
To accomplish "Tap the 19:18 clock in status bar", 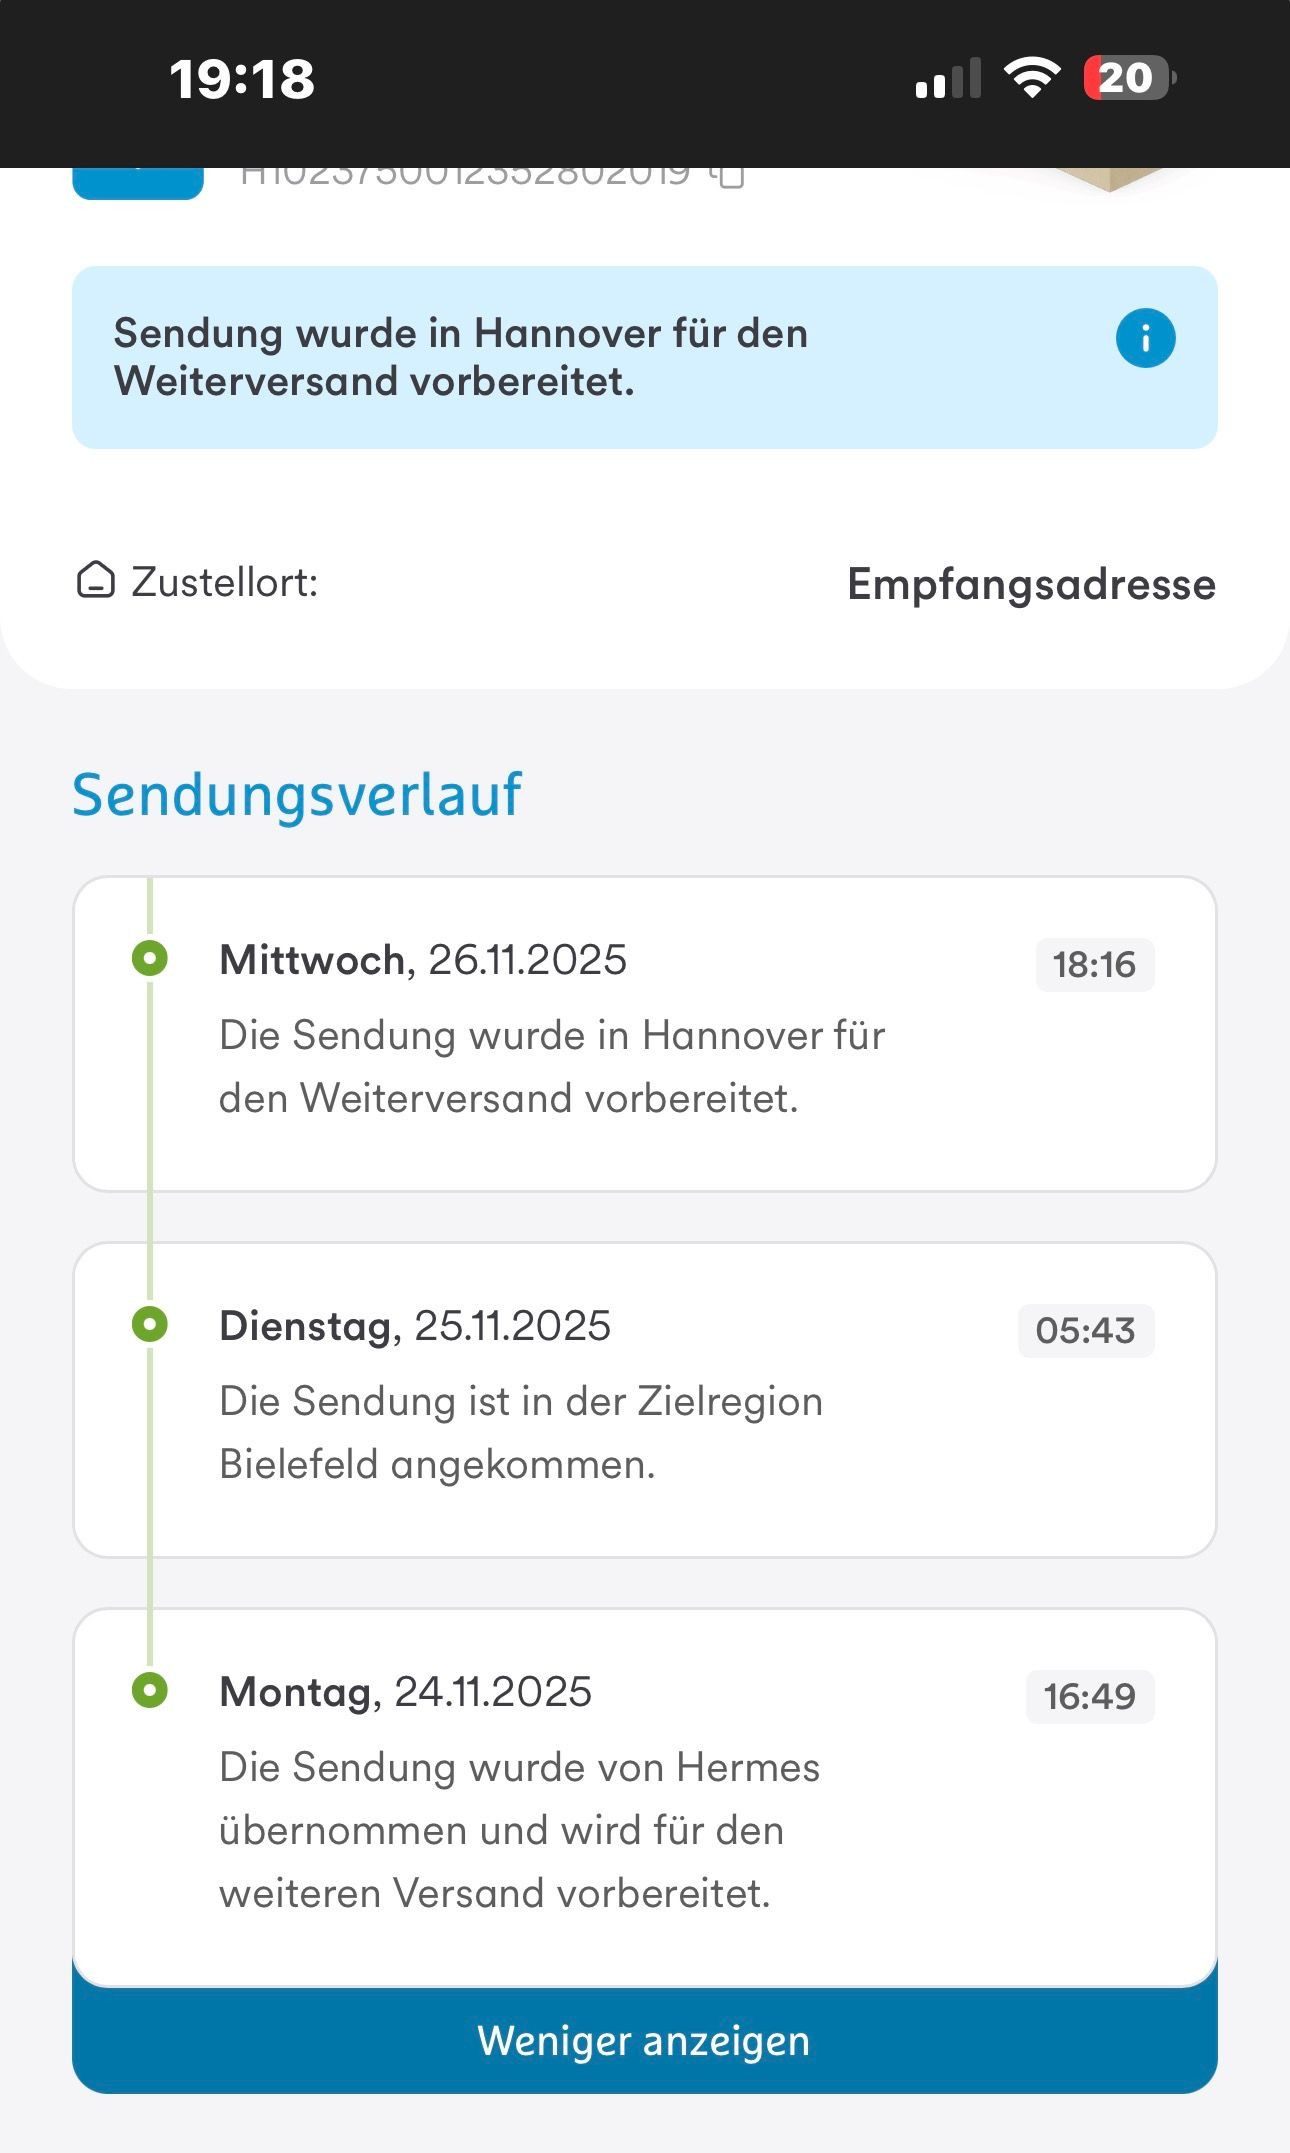I will click(x=242, y=79).
